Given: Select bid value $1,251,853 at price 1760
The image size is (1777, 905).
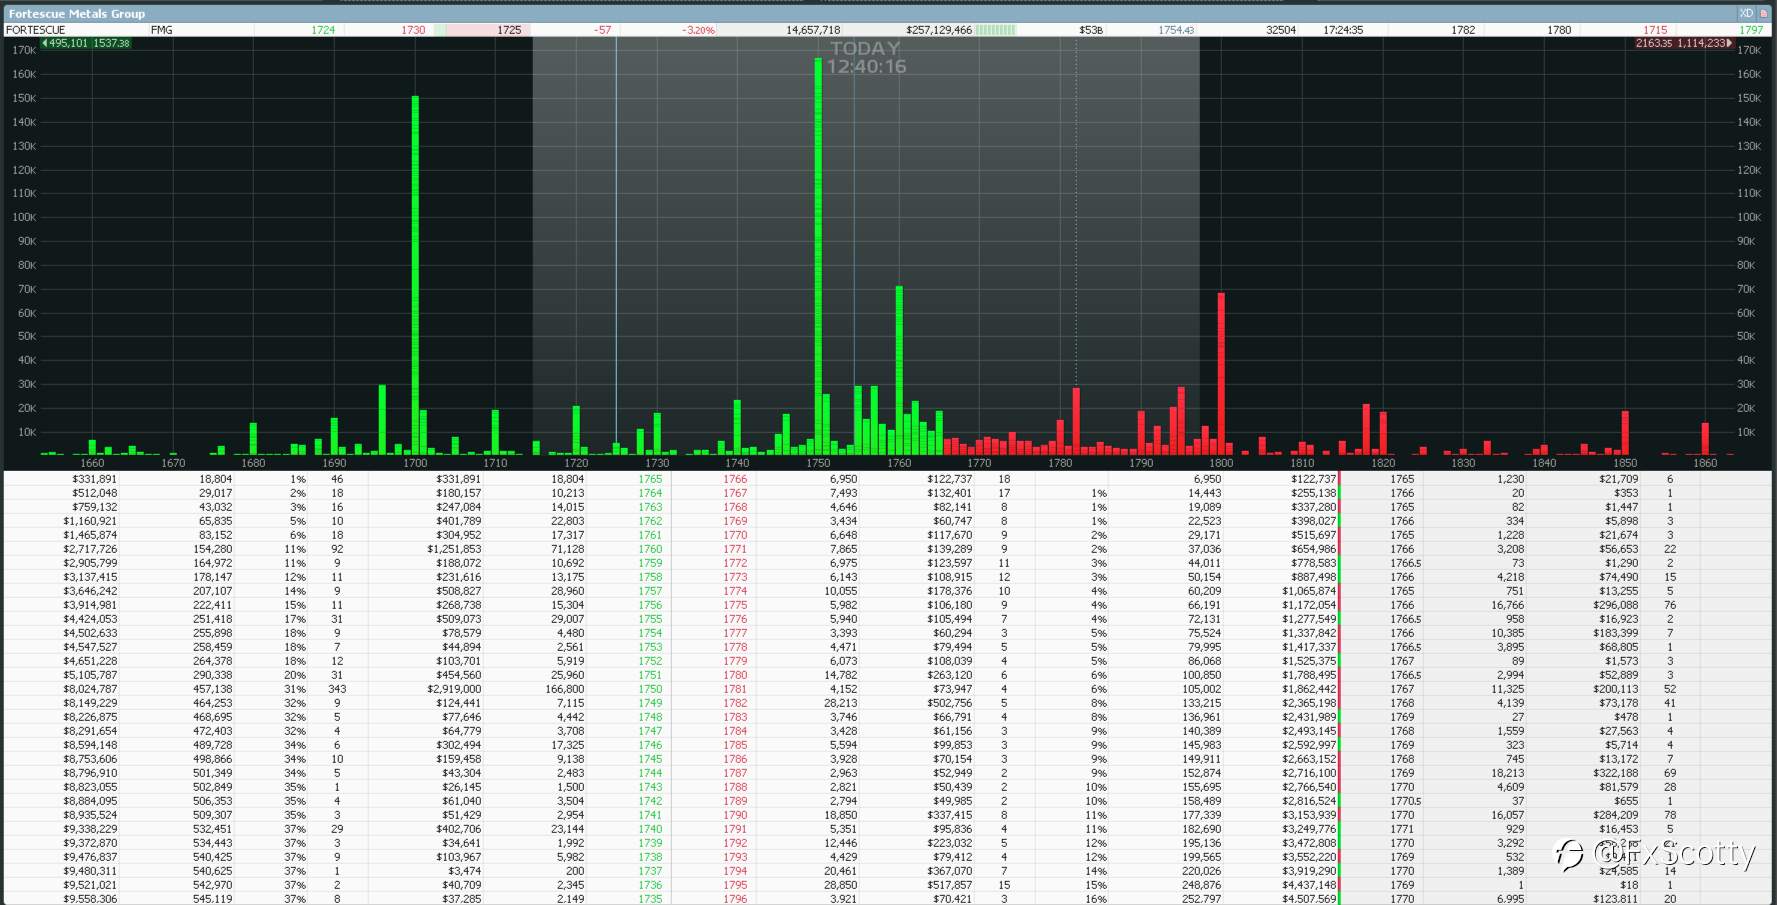Looking at the screenshot, I should pyautogui.click(x=454, y=549).
